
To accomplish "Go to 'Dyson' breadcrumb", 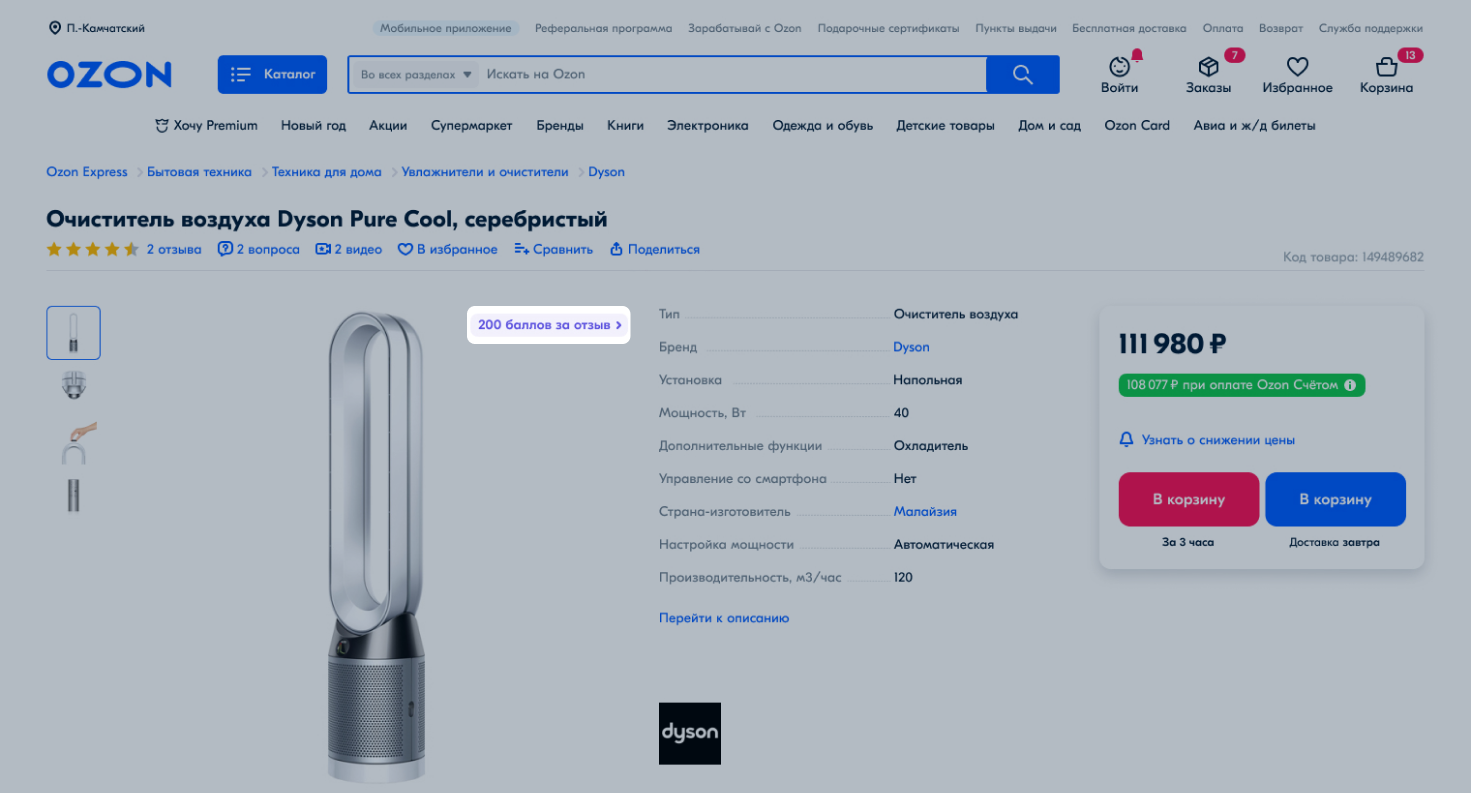I will click(x=606, y=172).
